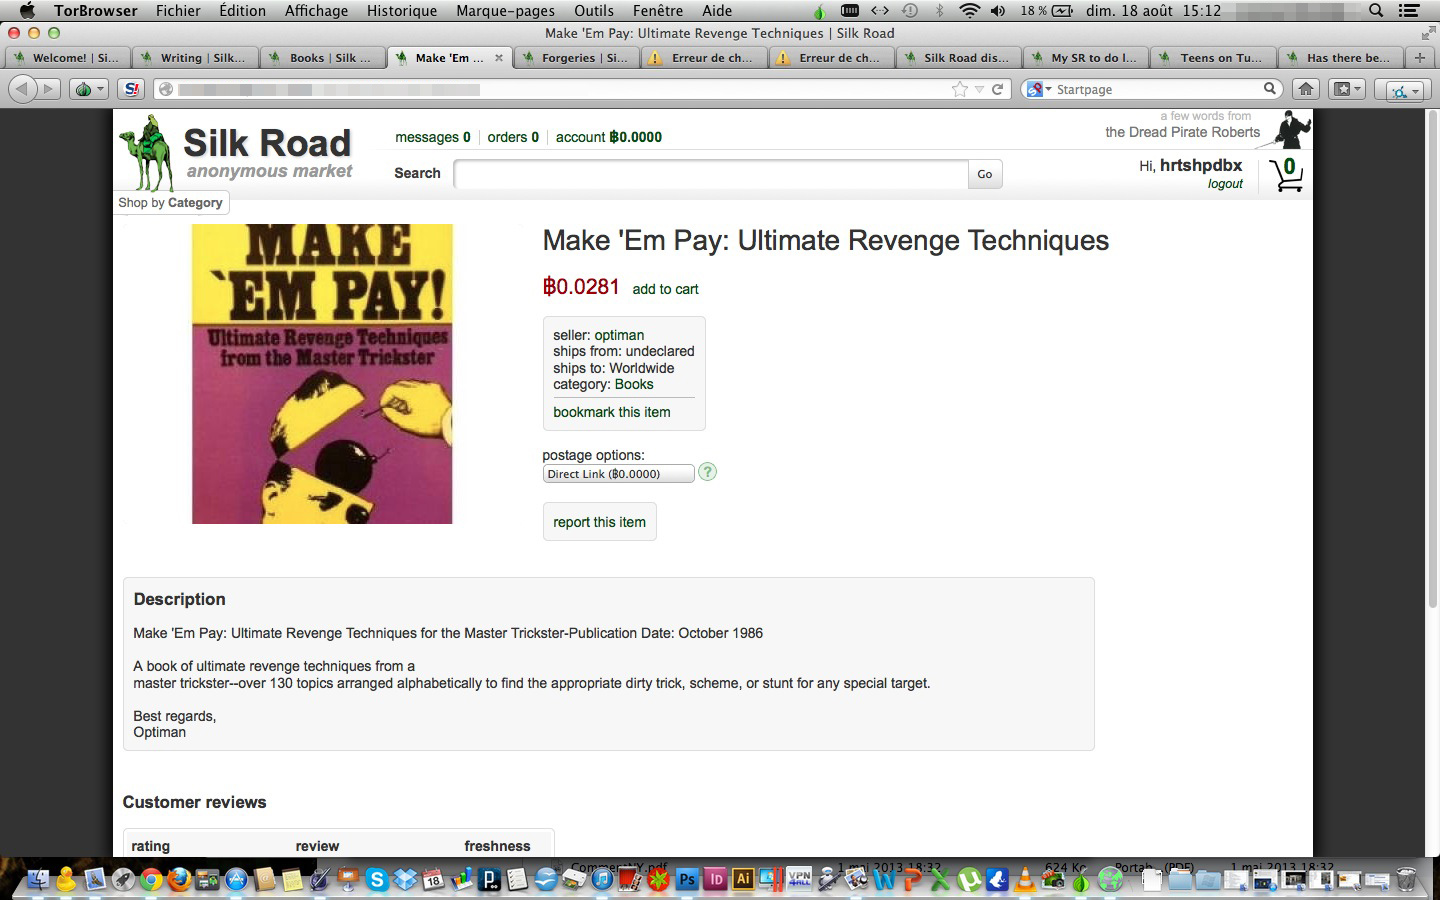The image size is (1440, 900).
Task: Open Skype from the dock
Action: (377, 879)
